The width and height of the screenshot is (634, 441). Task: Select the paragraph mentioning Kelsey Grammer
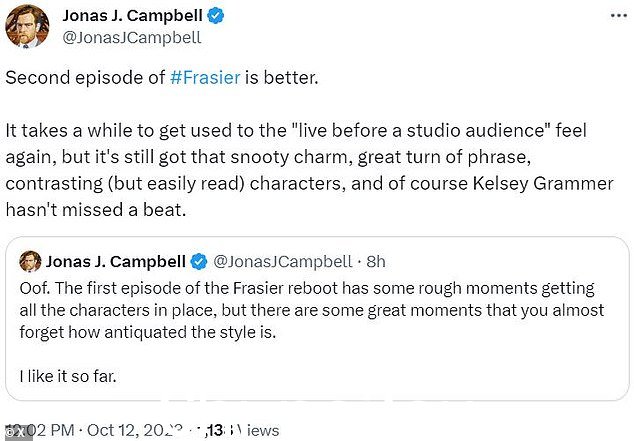click(x=309, y=170)
